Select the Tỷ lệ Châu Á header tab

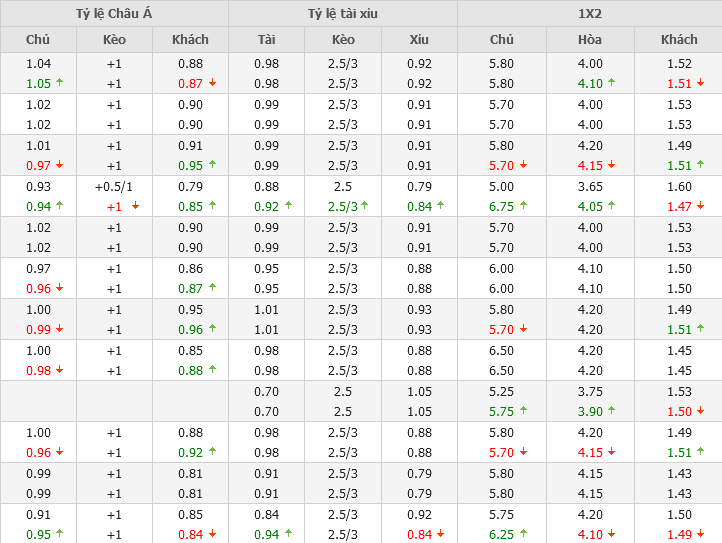click(x=114, y=14)
